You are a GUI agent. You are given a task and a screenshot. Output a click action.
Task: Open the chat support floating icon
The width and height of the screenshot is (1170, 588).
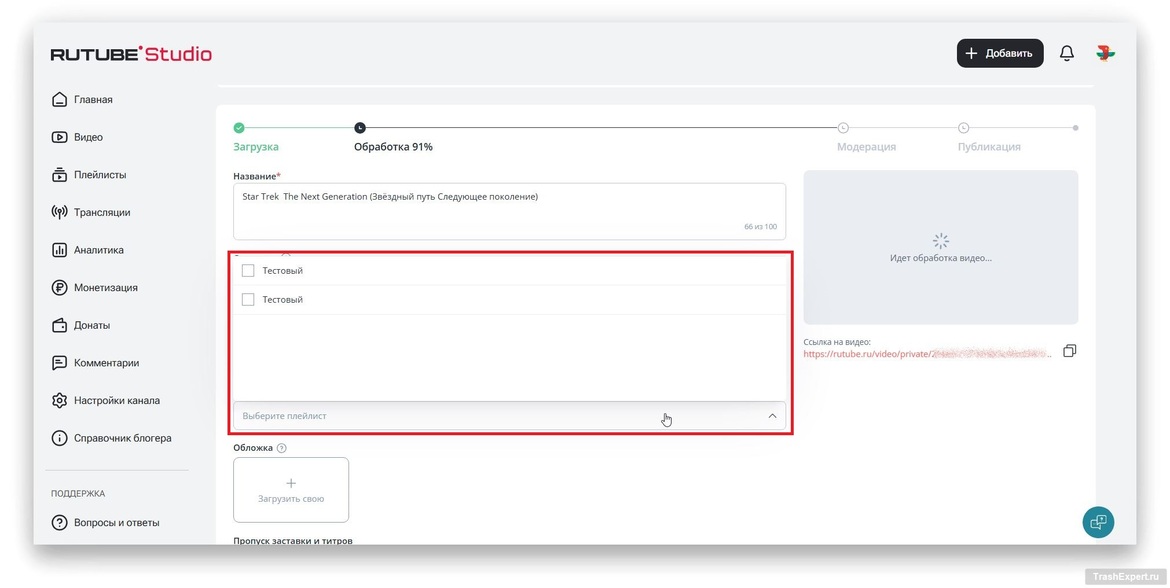pyautogui.click(x=1098, y=522)
